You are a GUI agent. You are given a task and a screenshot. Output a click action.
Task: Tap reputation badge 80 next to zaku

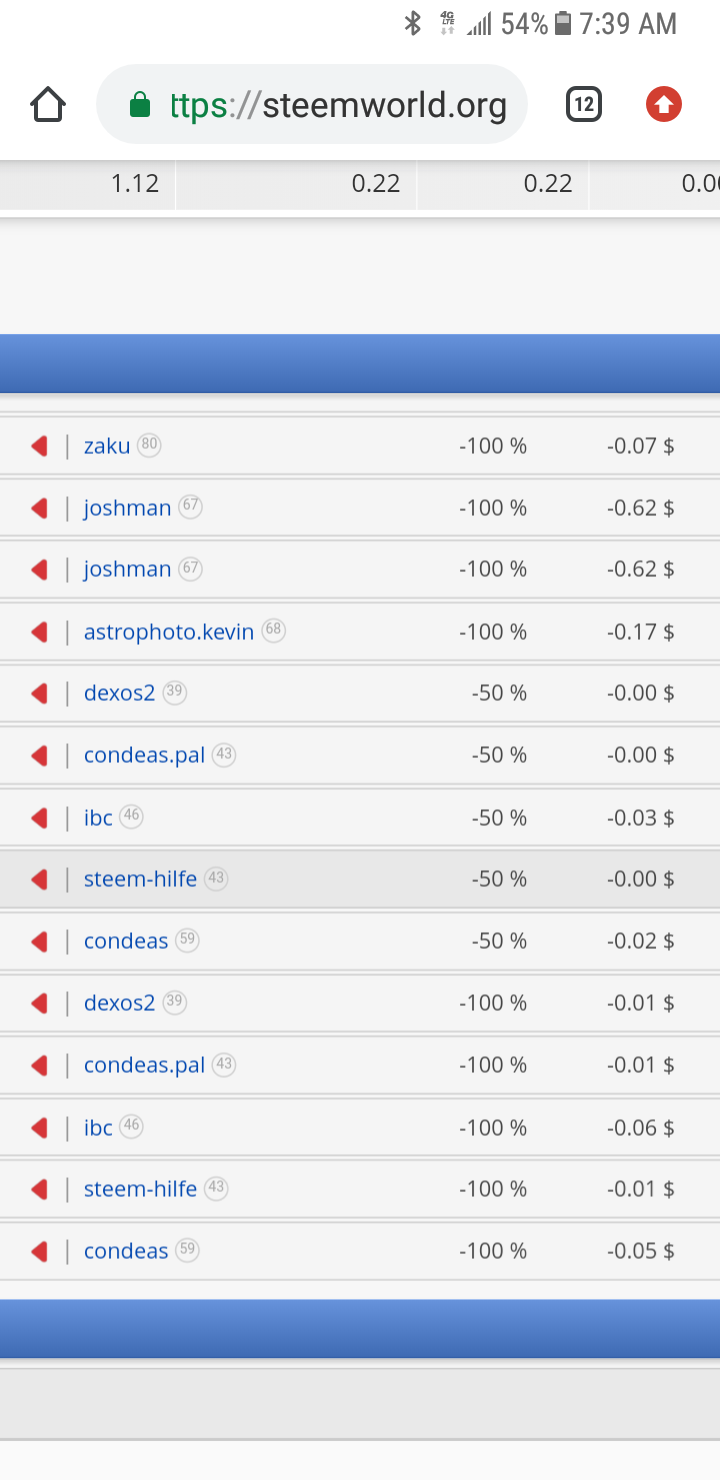click(149, 445)
